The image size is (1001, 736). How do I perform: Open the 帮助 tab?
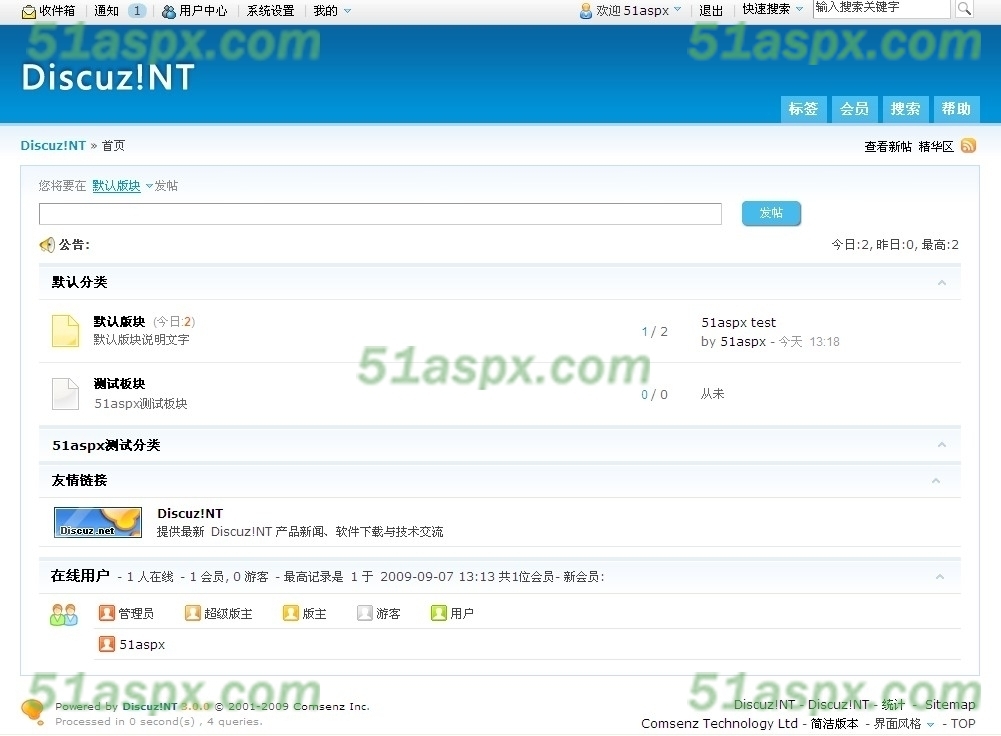956,109
